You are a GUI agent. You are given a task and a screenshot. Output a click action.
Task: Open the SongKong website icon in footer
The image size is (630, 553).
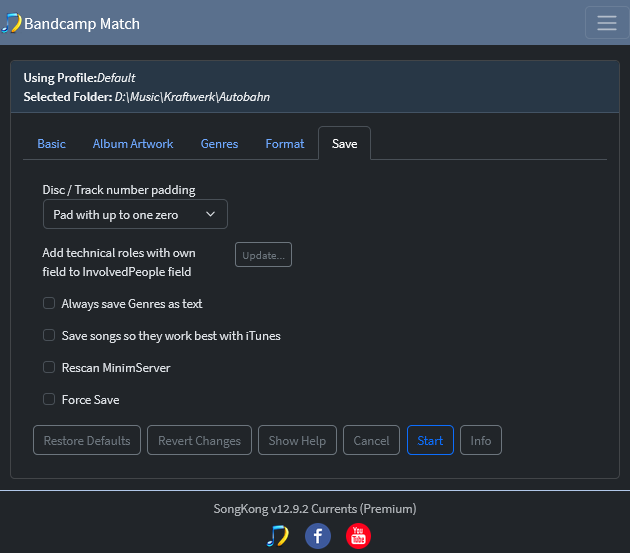pos(278,536)
